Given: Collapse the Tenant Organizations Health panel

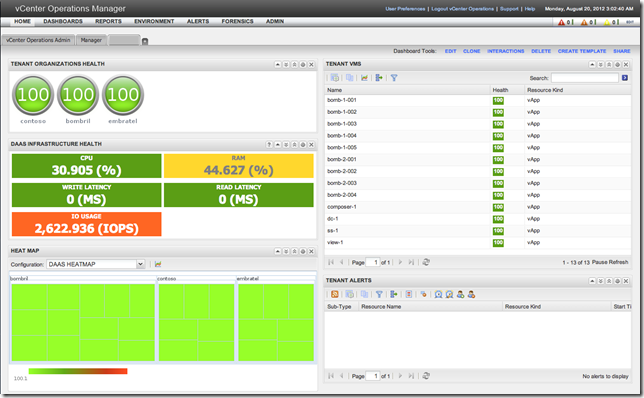Looking at the screenshot, I should tap(278, 64).
